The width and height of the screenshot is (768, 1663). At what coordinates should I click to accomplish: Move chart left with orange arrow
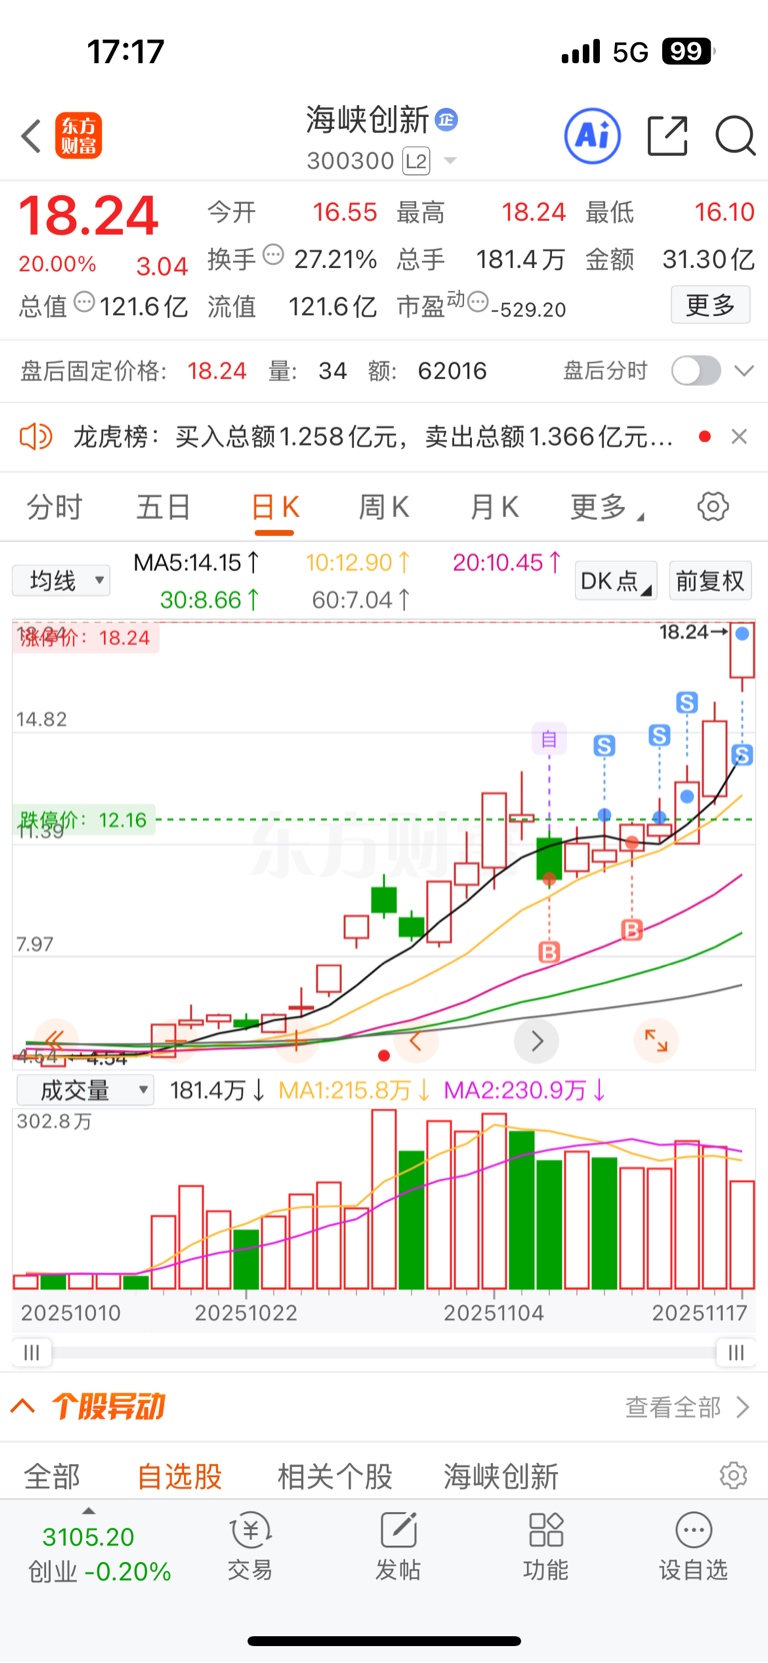click(416, 1041)
